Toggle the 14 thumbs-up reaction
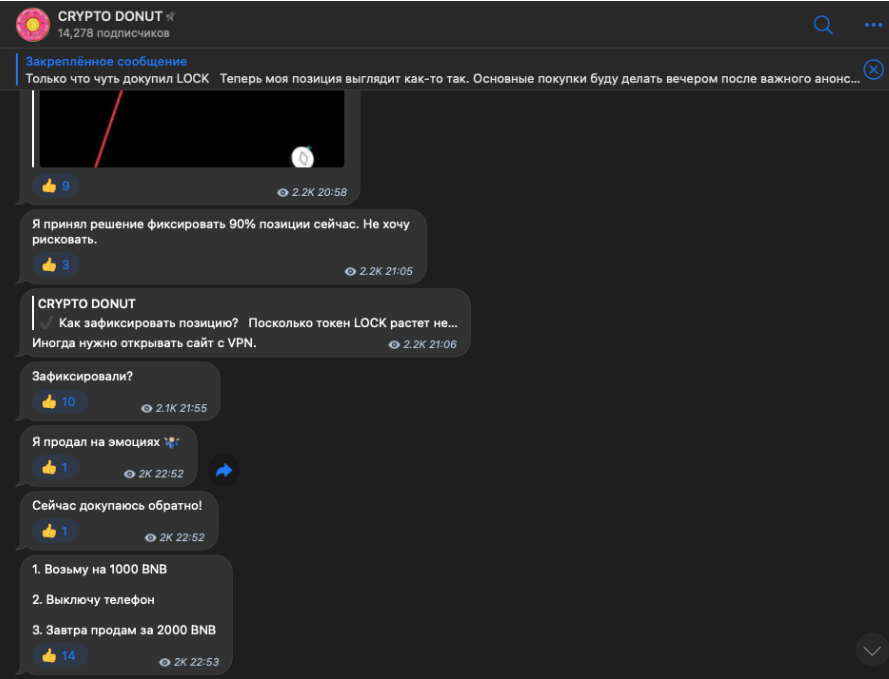Screen dimensions: 889x679 tap(59, 656)
